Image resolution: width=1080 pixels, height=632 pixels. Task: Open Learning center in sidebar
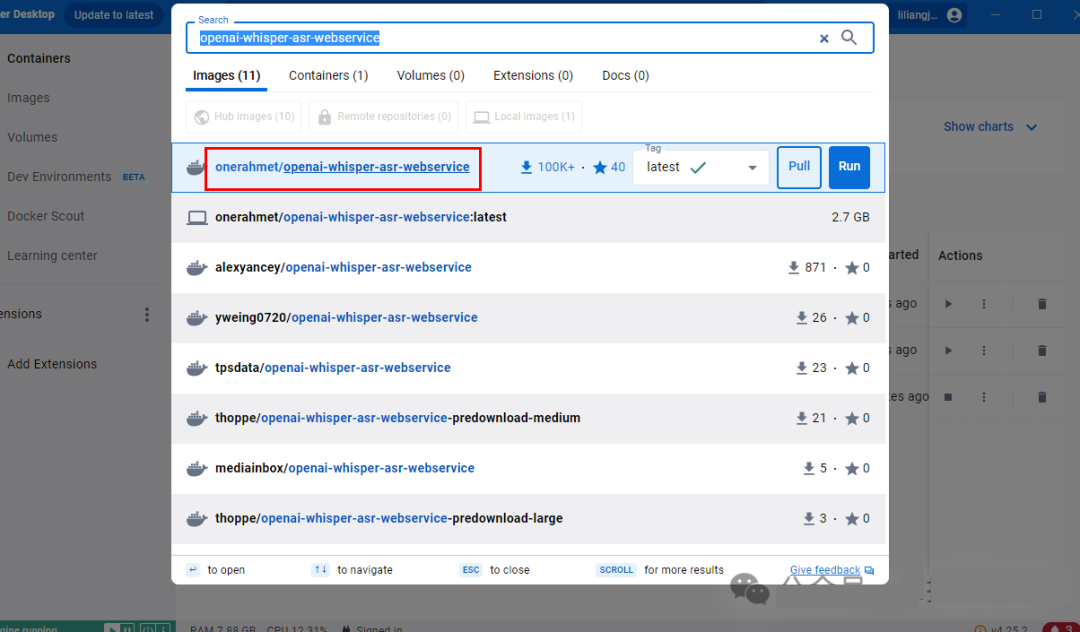pyautogui.click(x=52, y=255)
